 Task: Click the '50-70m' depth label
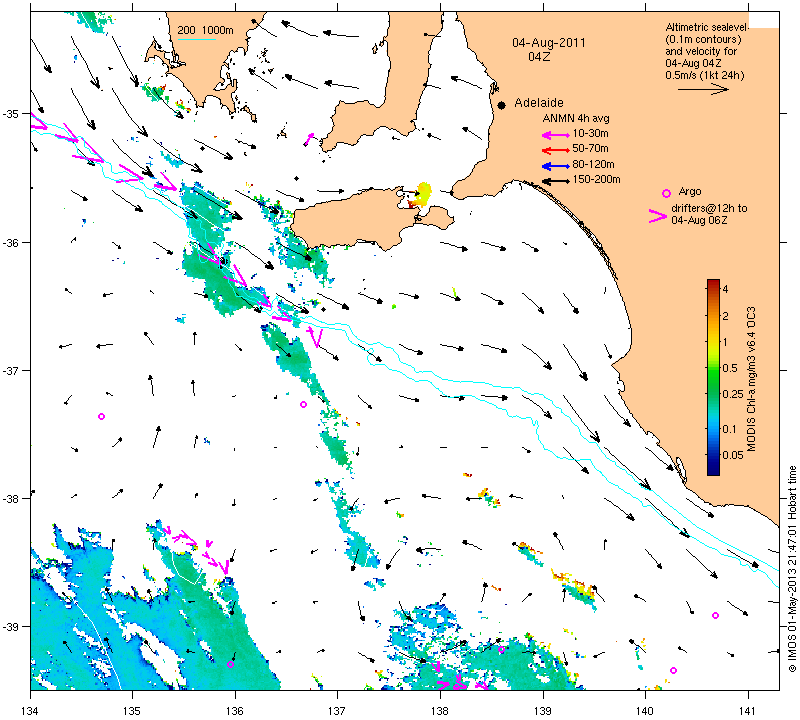(590, 148)
